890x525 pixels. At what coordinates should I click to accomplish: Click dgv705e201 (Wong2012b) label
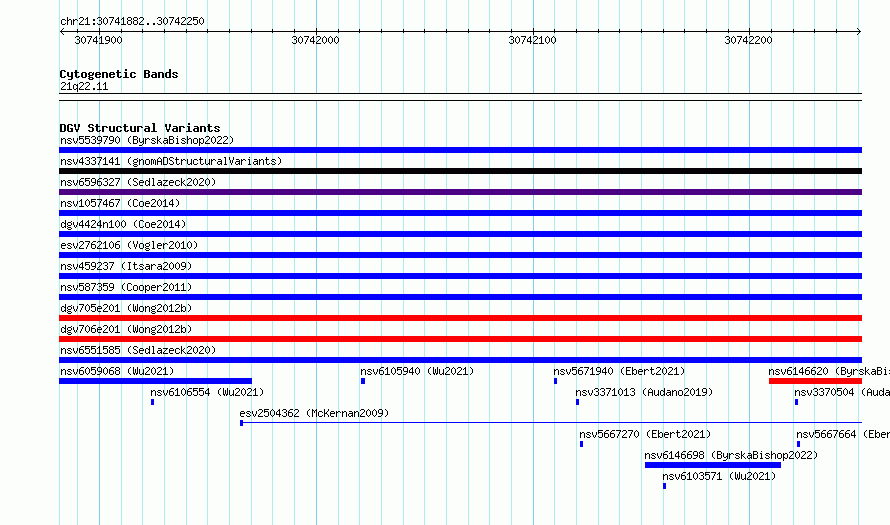126,308
